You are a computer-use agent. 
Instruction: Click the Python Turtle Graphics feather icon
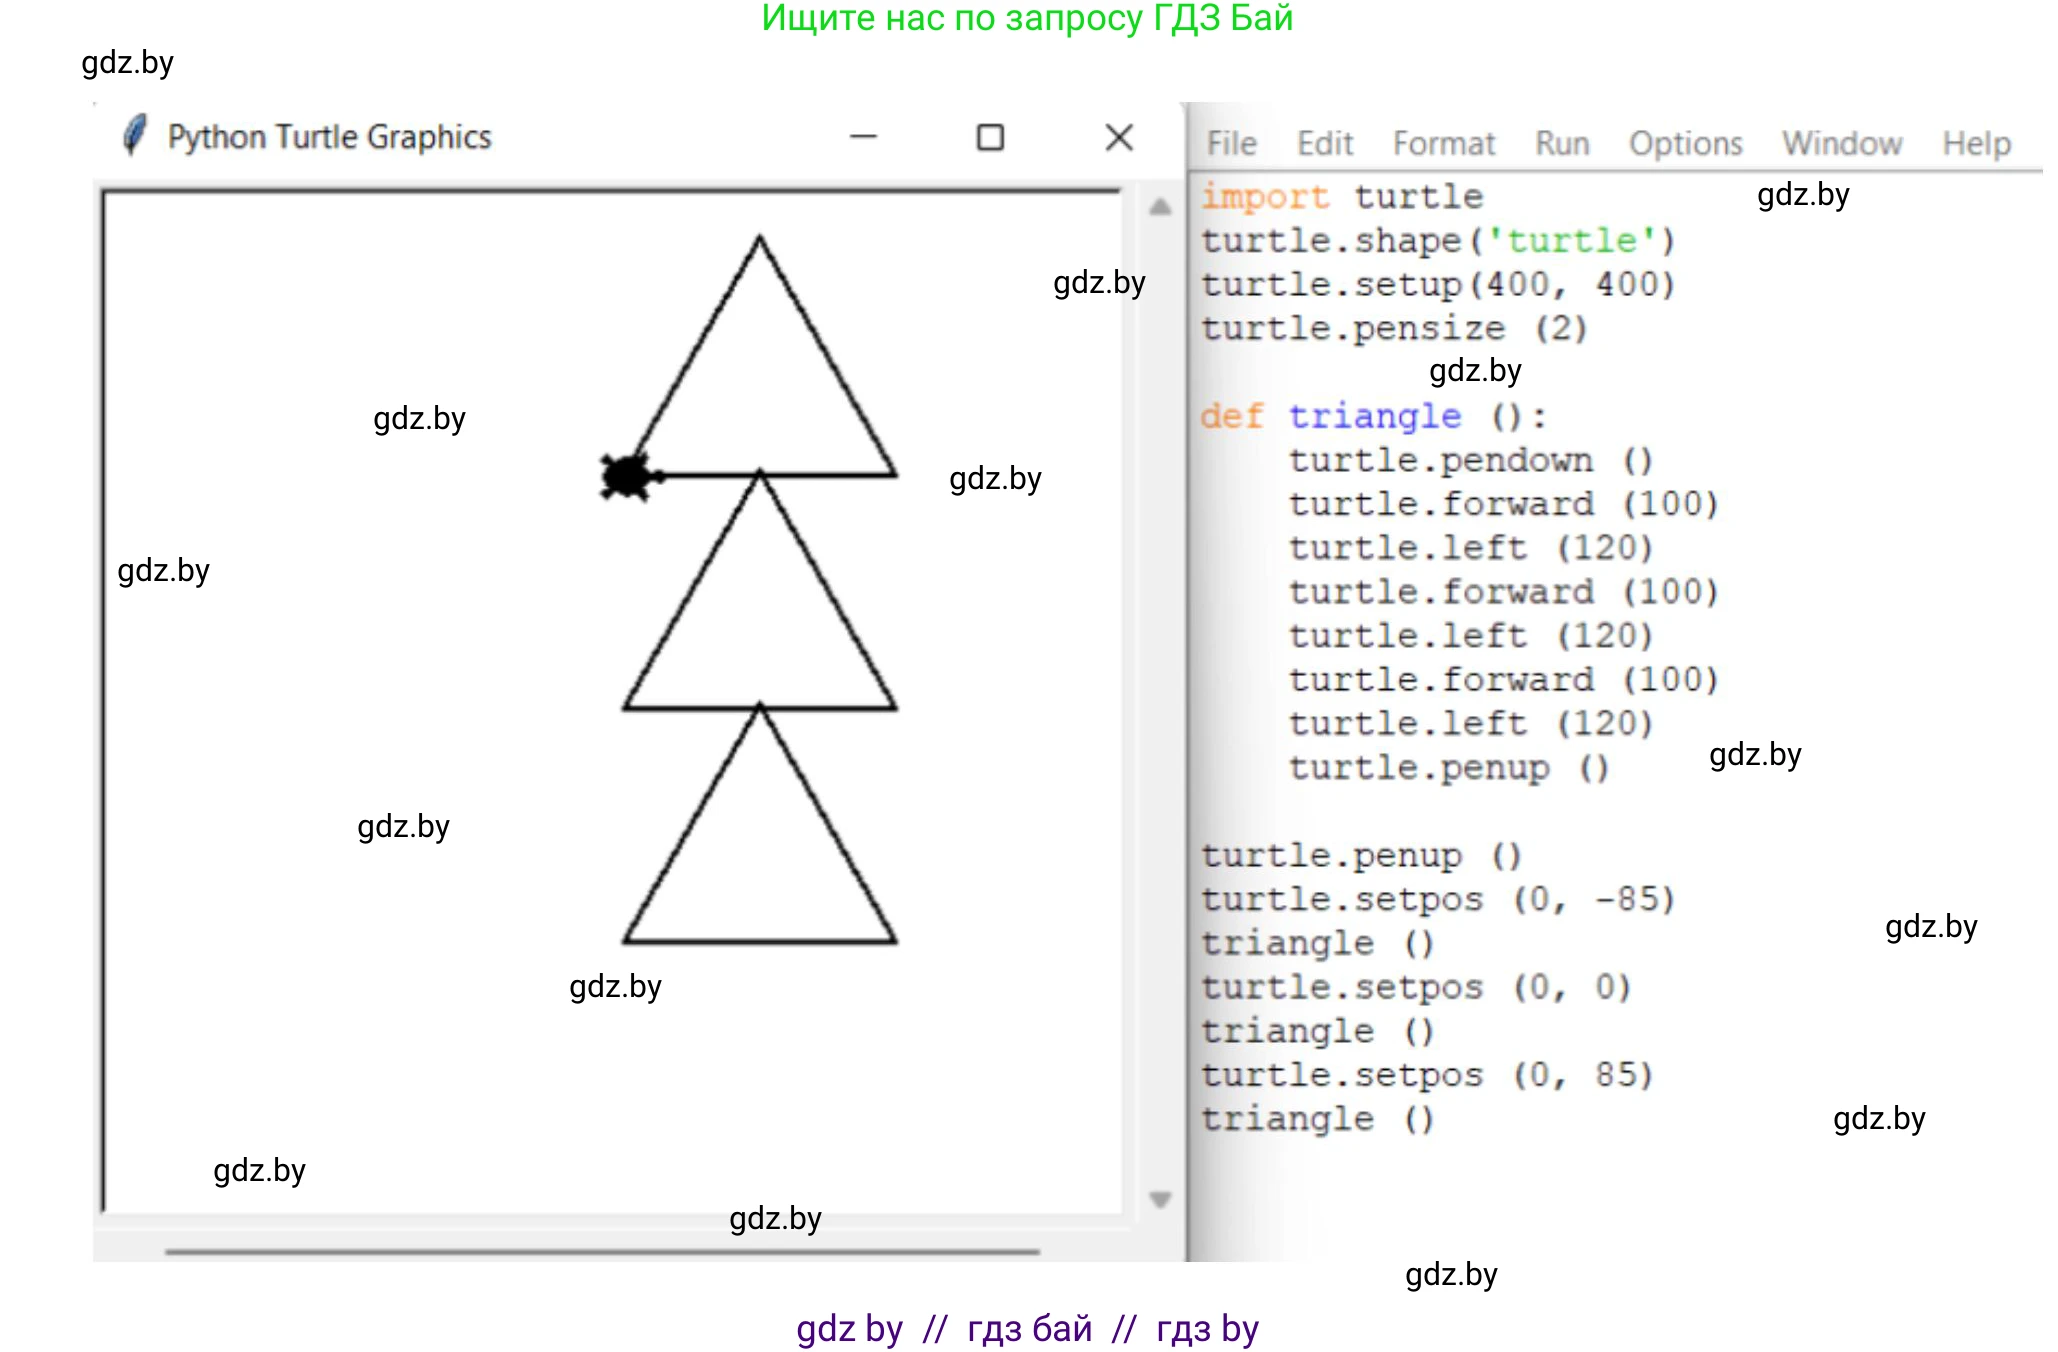[135, 135]
